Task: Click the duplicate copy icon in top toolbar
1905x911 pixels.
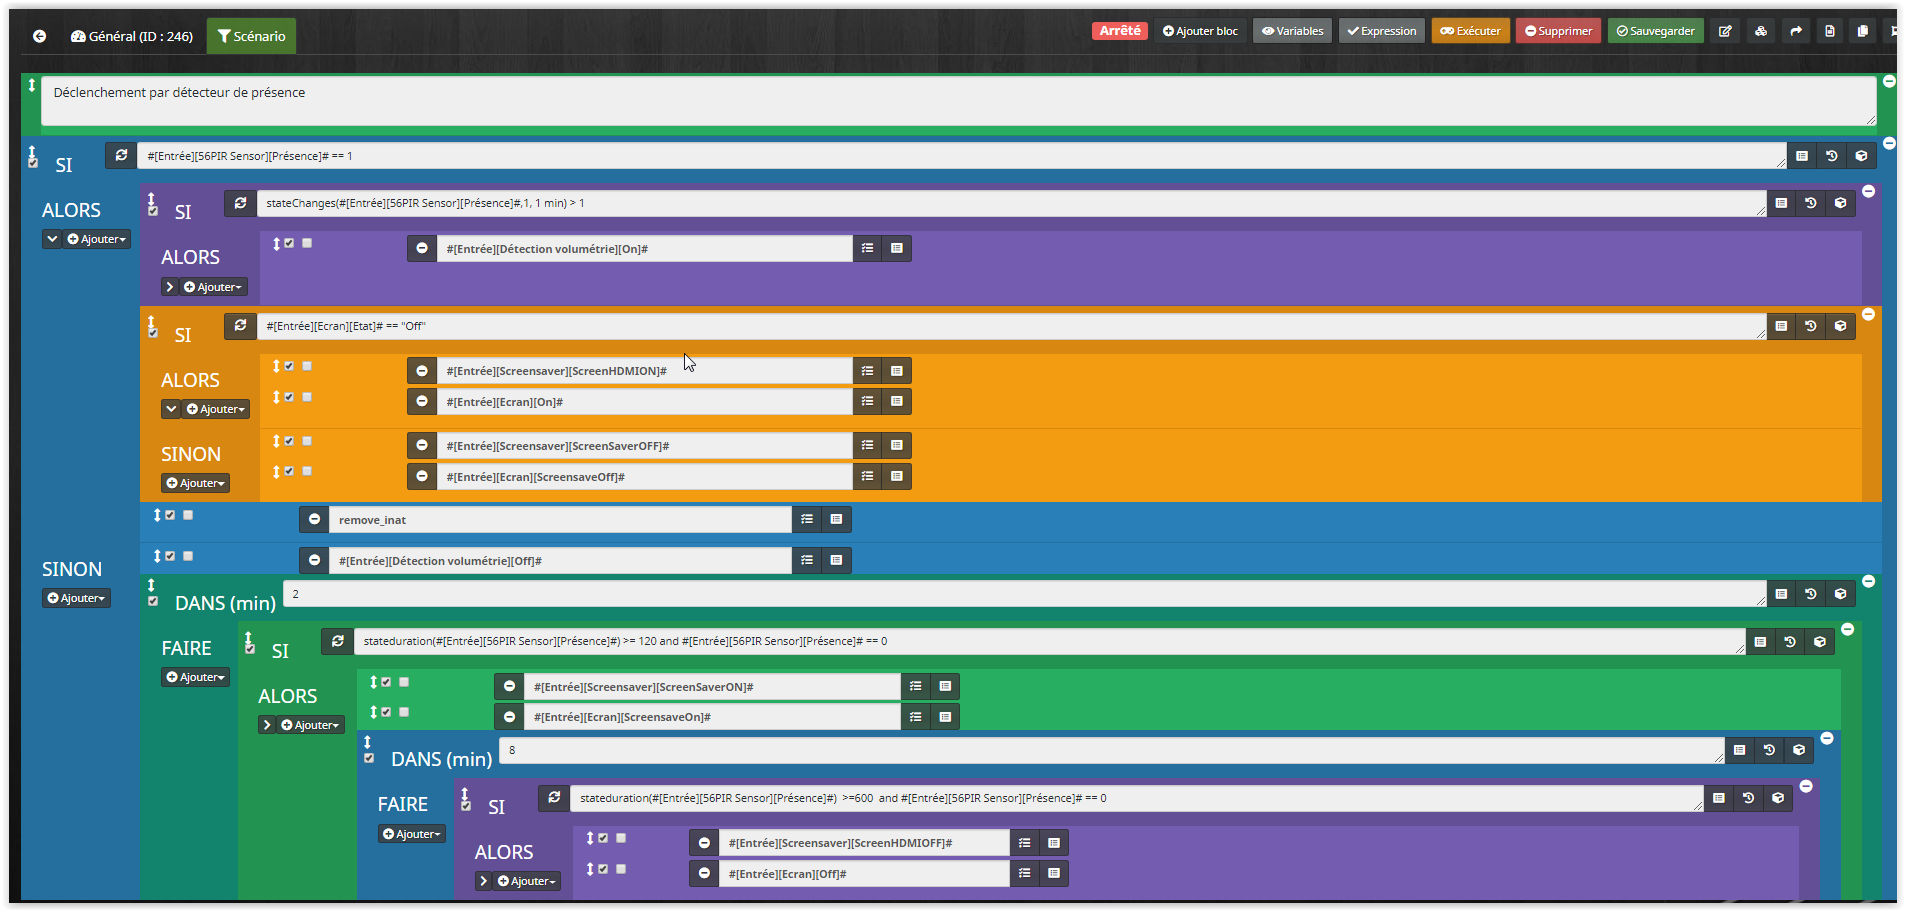Action: pyautogui.click(x=1862, y=31)
